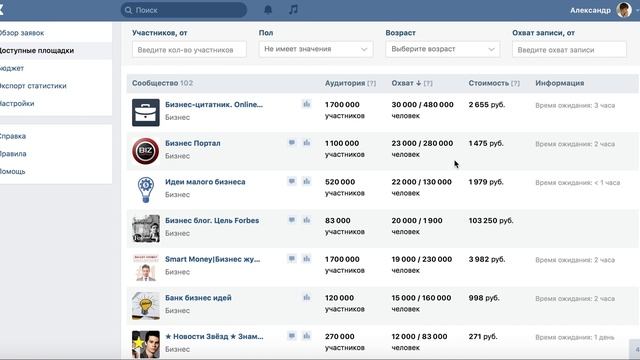
Task: Open comment icon for Бизнес Портал
Action: pos(291,143)
